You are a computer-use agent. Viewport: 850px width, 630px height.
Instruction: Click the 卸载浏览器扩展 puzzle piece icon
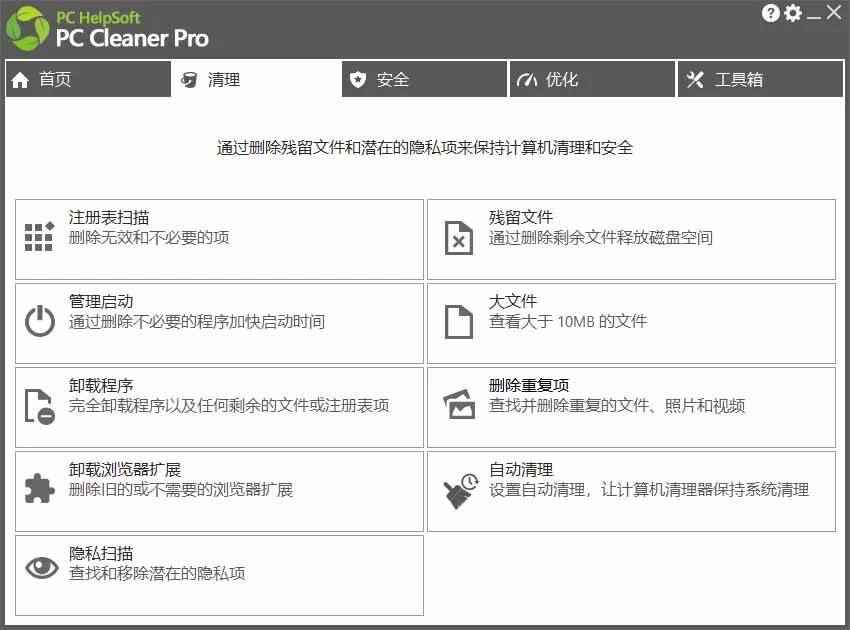tap(40, 488)
